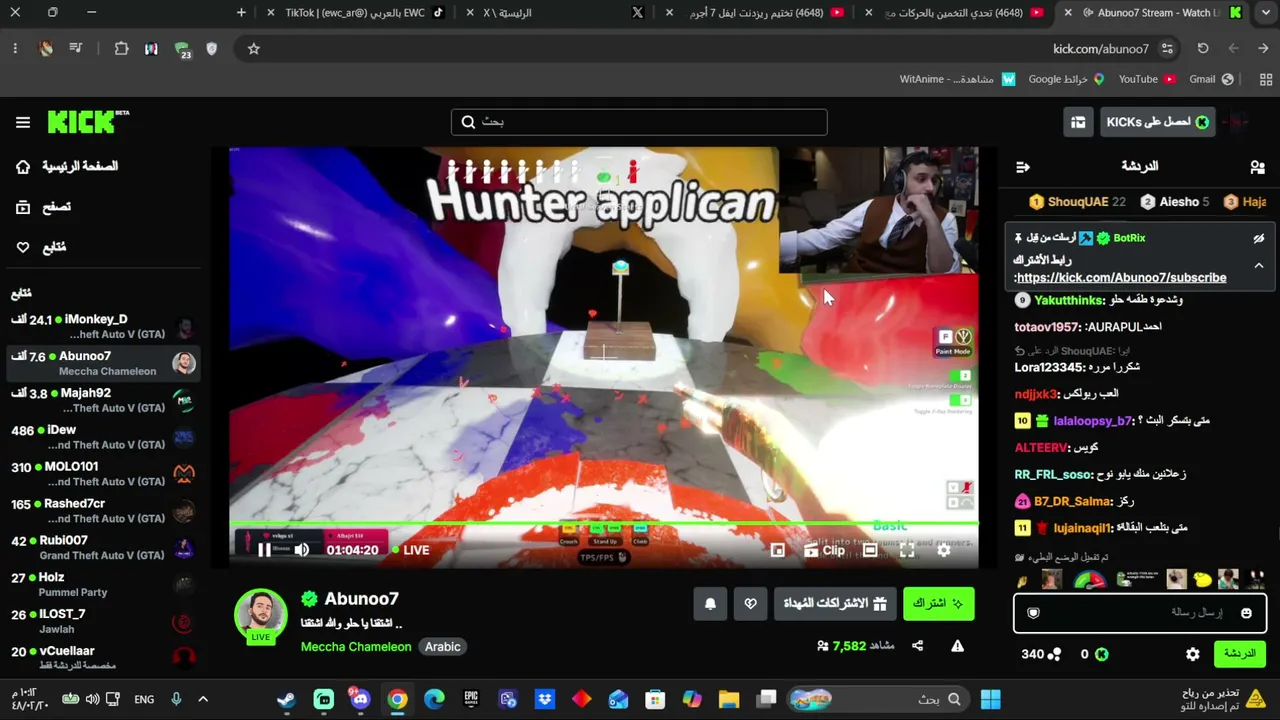This screenshot has height=720, width=1280.
Task: Subscribe with the green subscribe button
Action: pyautogui.click(x=938, y=604)
